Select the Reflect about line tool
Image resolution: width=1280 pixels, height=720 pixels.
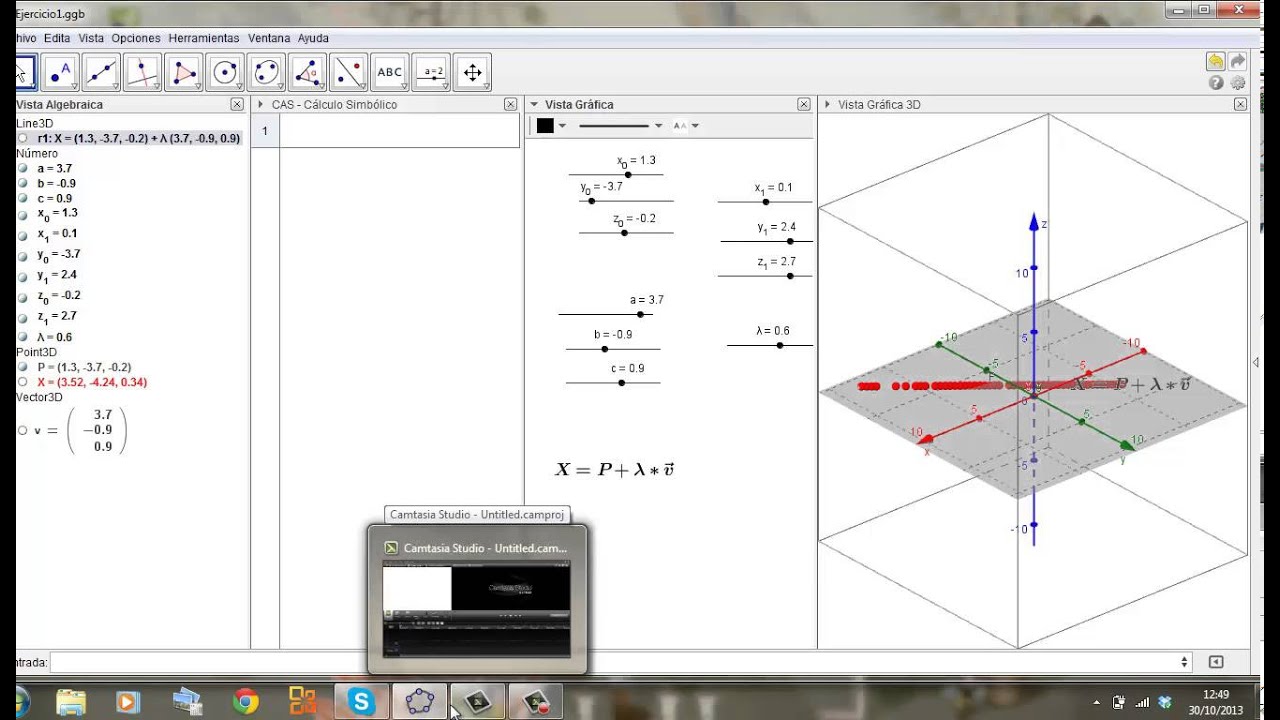point(348,72)
